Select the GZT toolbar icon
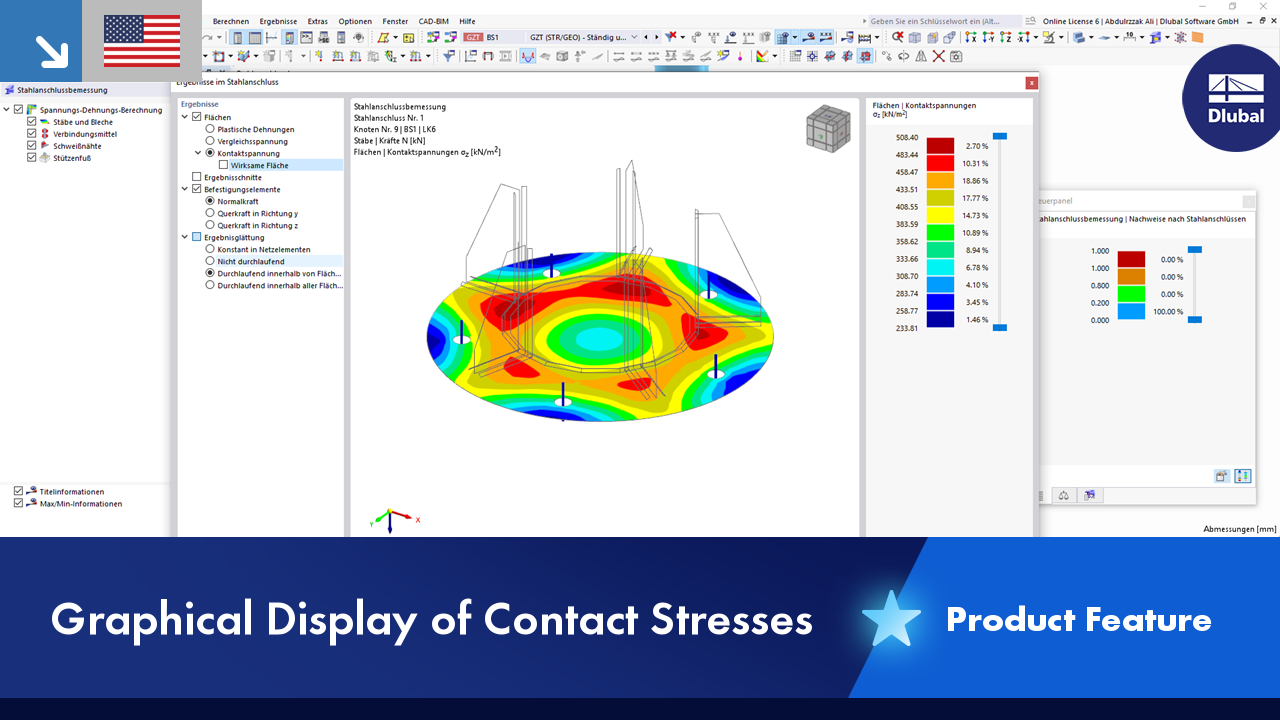Viewport: 1280px width, 720px height. point(471,37)
